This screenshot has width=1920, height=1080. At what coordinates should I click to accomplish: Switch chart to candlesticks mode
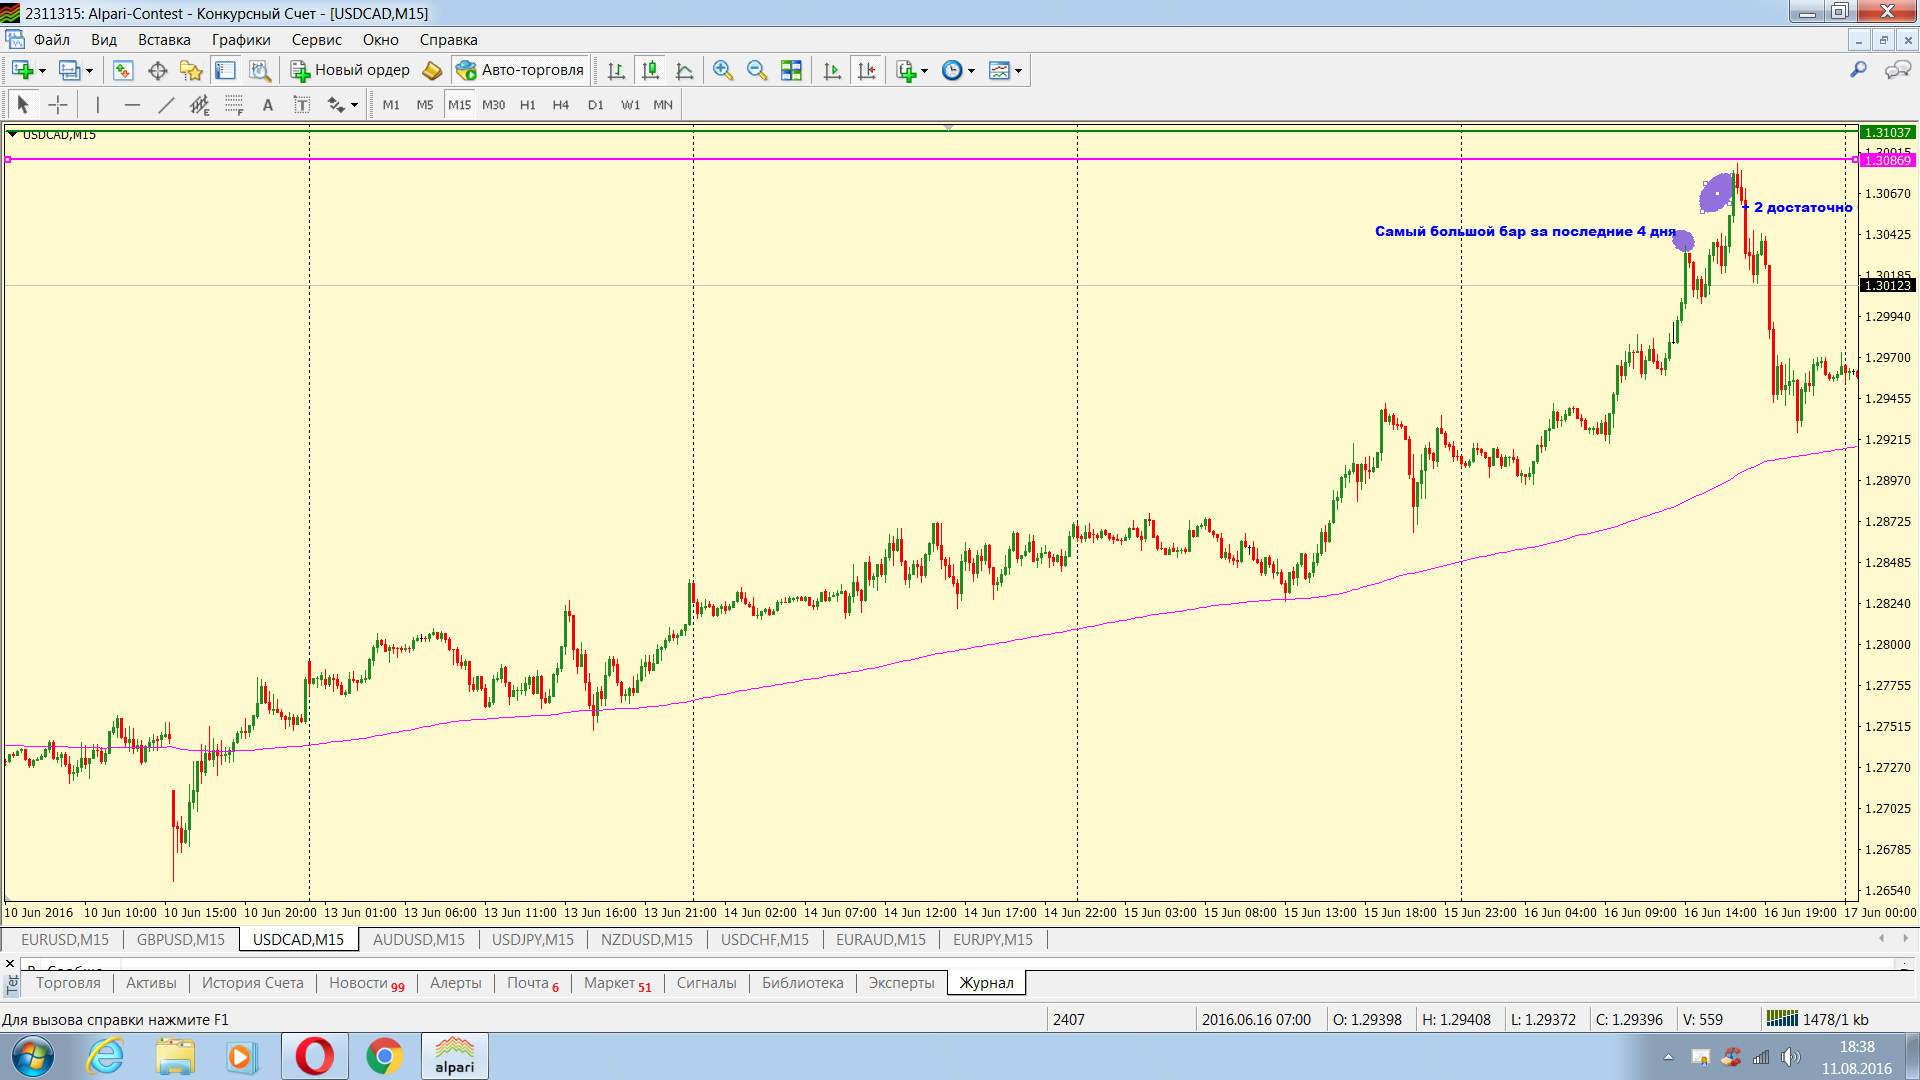650,70
